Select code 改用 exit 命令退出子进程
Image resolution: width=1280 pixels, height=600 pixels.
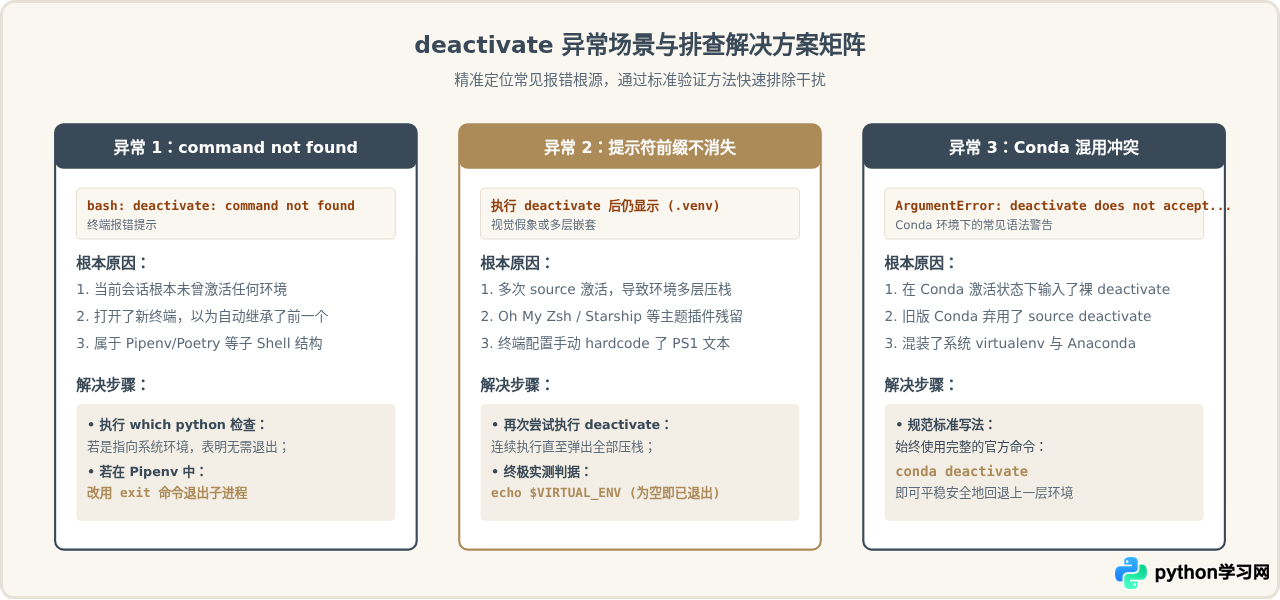(x=167, y=493)
